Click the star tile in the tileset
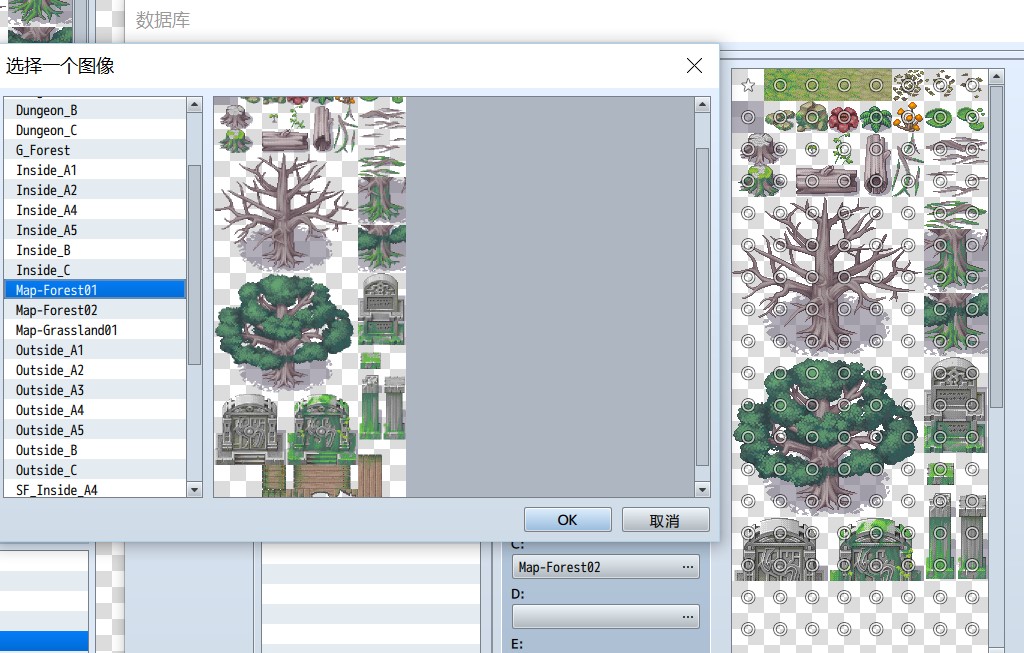The width and height of the screenshot is (1024, 653). click(x=748, y=85)
